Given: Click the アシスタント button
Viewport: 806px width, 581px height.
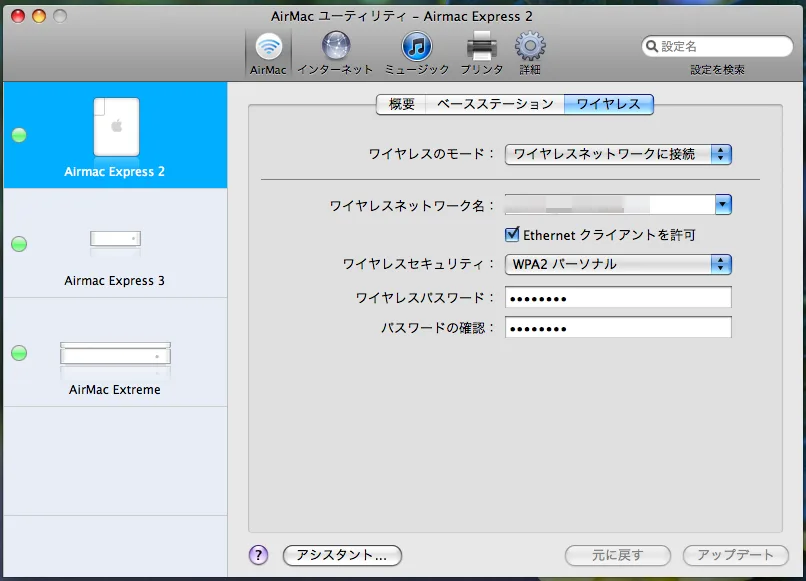Looking at the screenshot, I should click(342, 555).
